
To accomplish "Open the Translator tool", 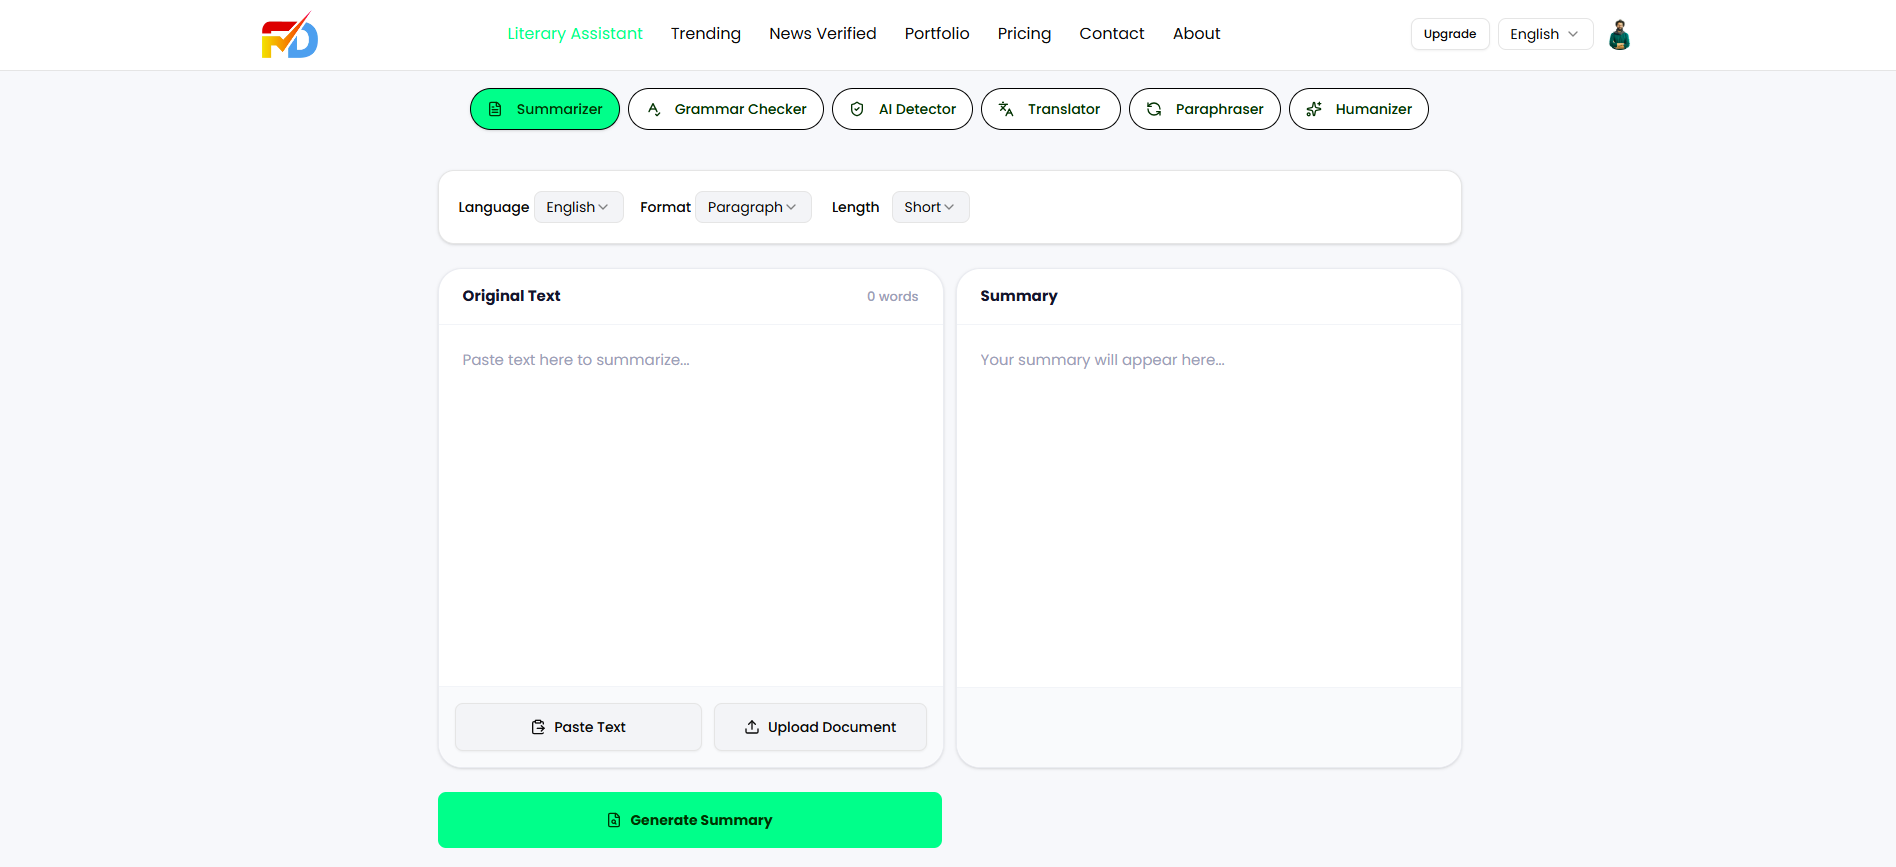I will point(1050,109).
